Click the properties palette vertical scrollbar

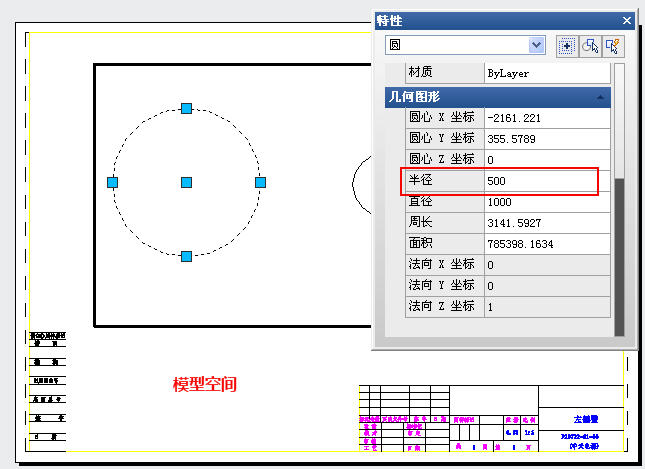pyautogui.click(x=620, y=250)
